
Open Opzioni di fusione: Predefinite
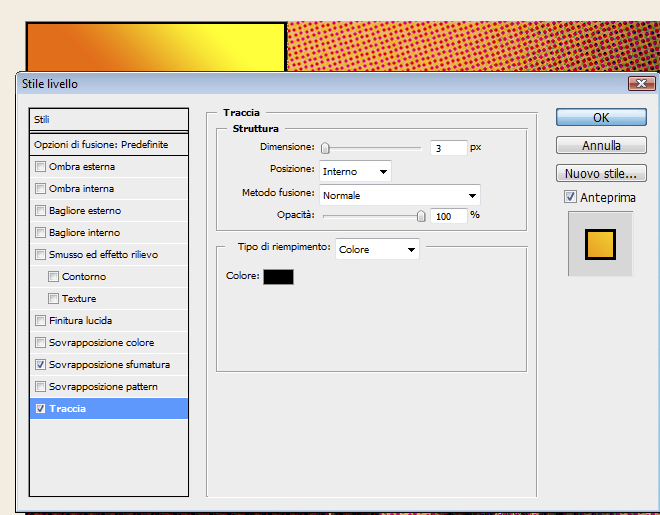109,145
